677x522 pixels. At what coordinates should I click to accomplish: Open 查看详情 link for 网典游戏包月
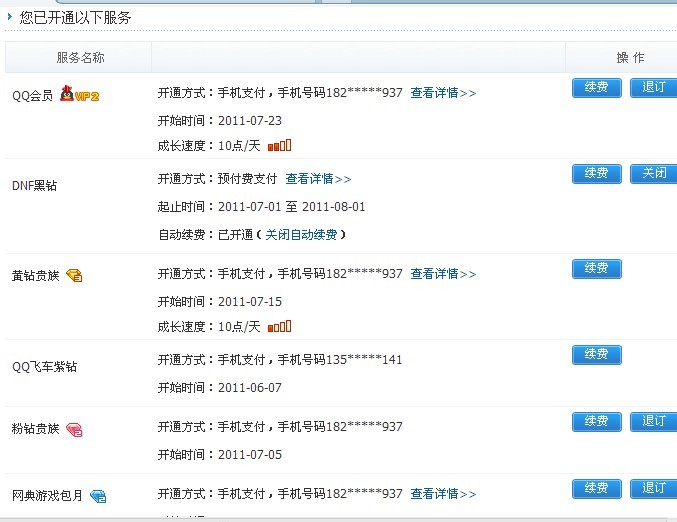(x=443, y=494)
